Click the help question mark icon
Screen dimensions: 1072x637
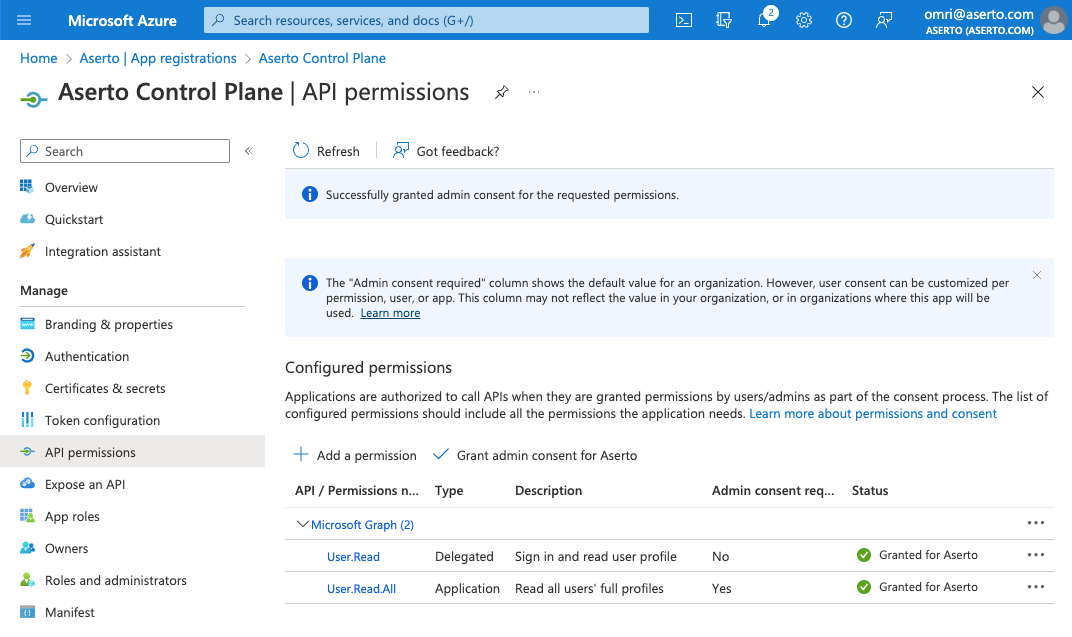[x=844, y=20]
